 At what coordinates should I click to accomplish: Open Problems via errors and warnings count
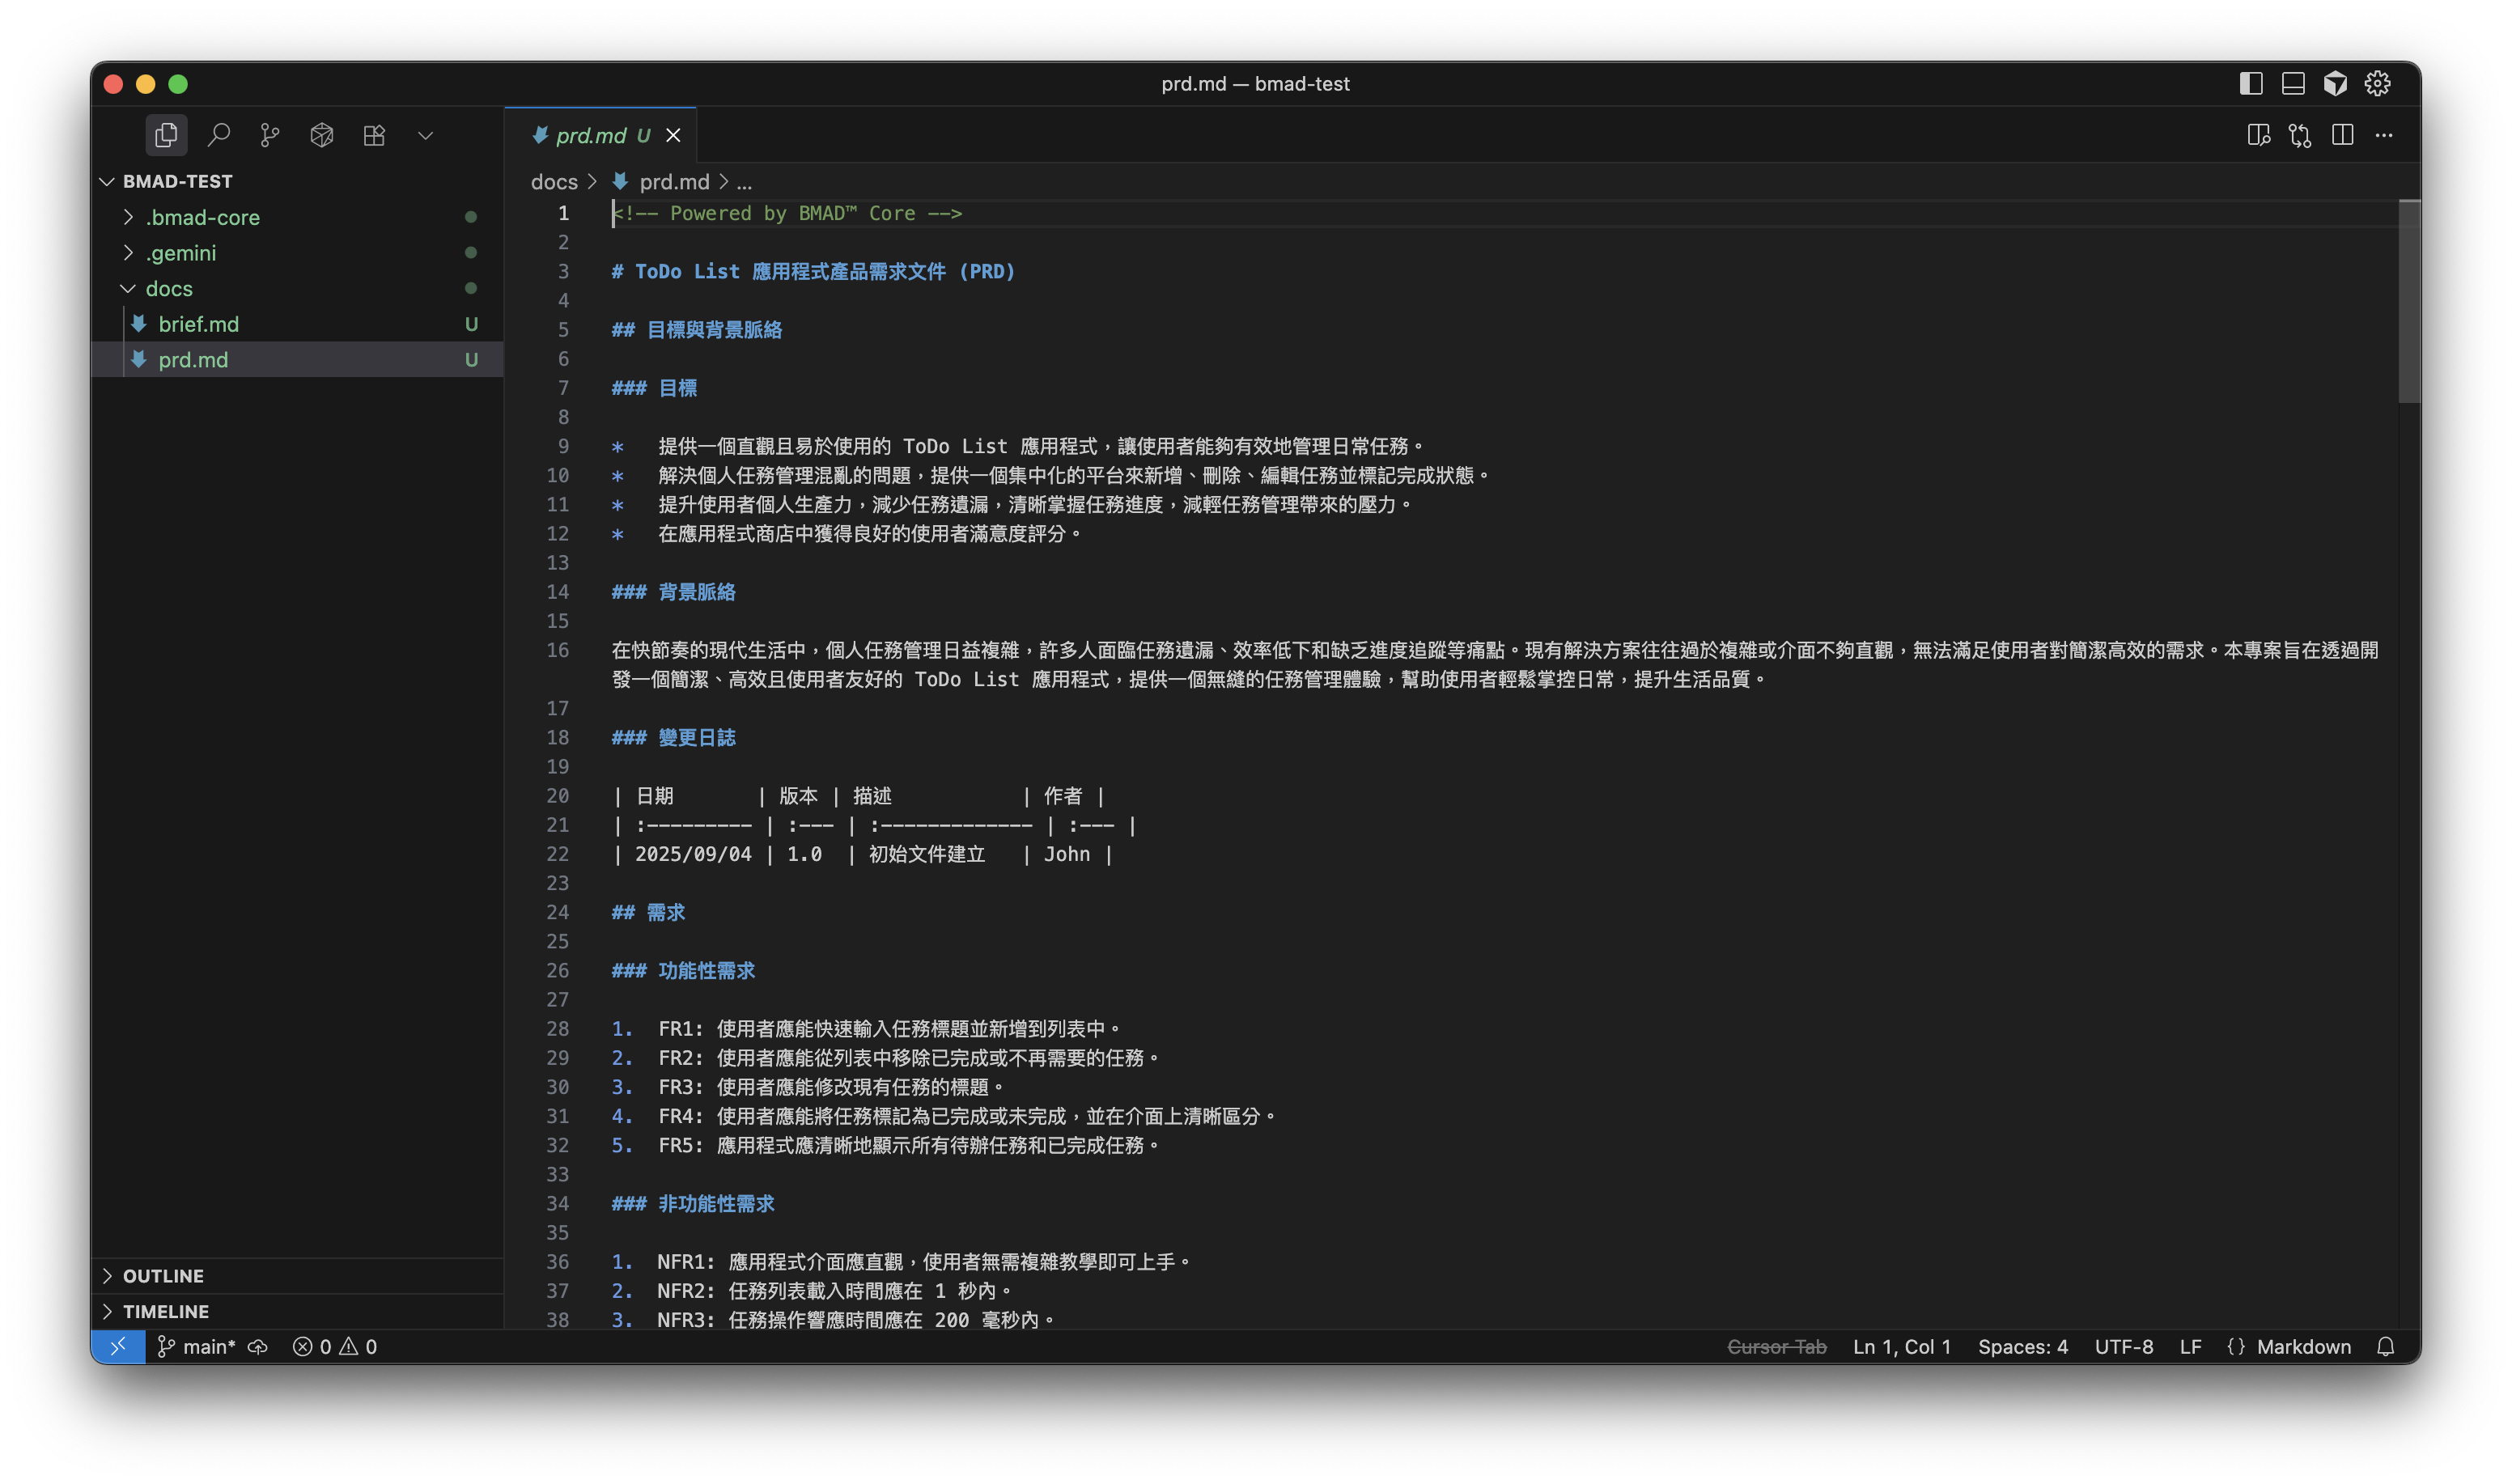click(335, 1347)
